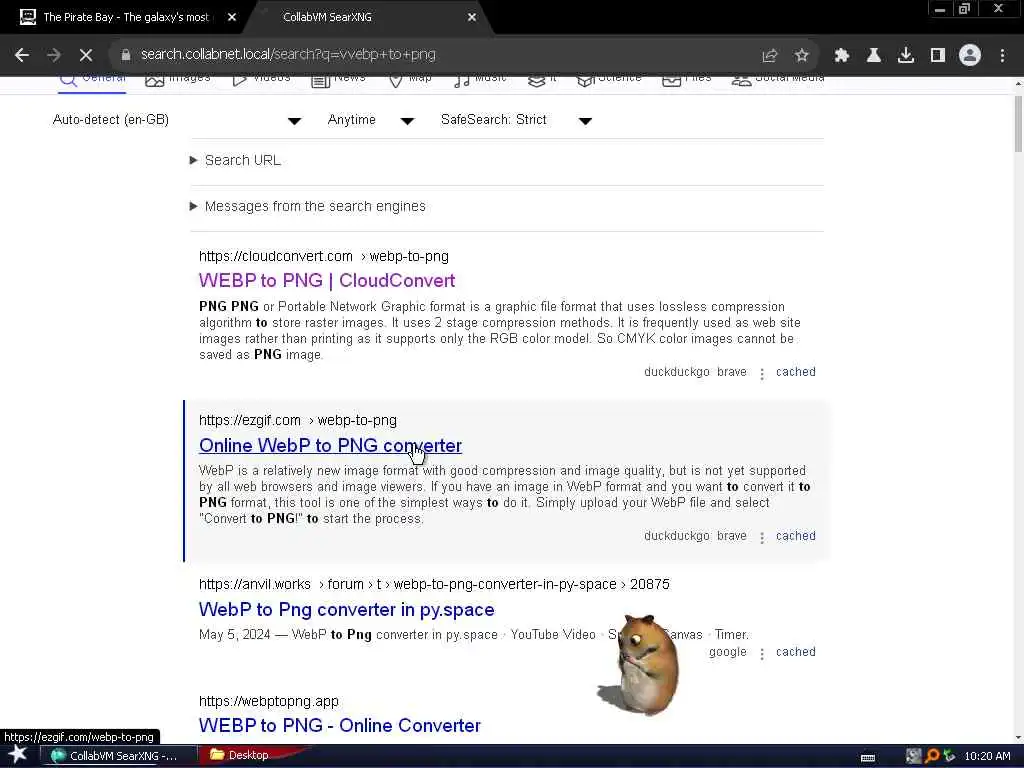Open Auto-detect (en-GB) language dropdown
Screen dimensions: 1024x768
pyautogui.click(x=176, y=120)
